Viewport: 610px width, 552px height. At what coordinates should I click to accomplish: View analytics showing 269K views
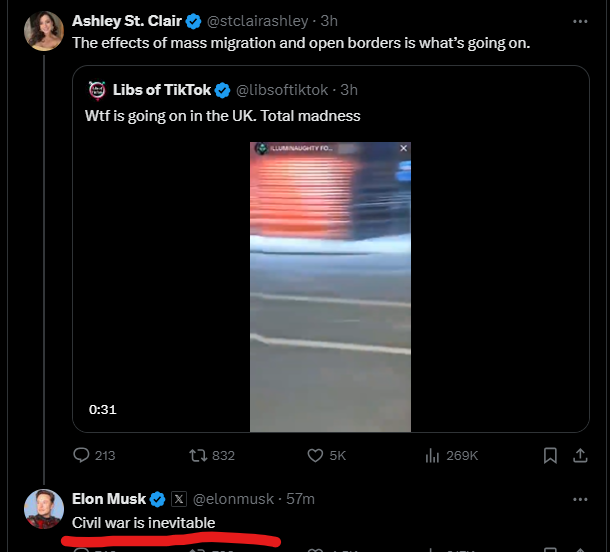click(451, 455)
